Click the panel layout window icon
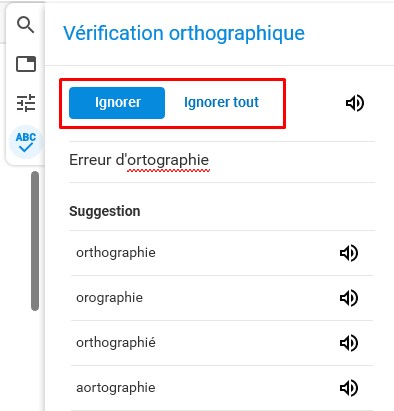This screenshot has height=411, width=394. 26,64
